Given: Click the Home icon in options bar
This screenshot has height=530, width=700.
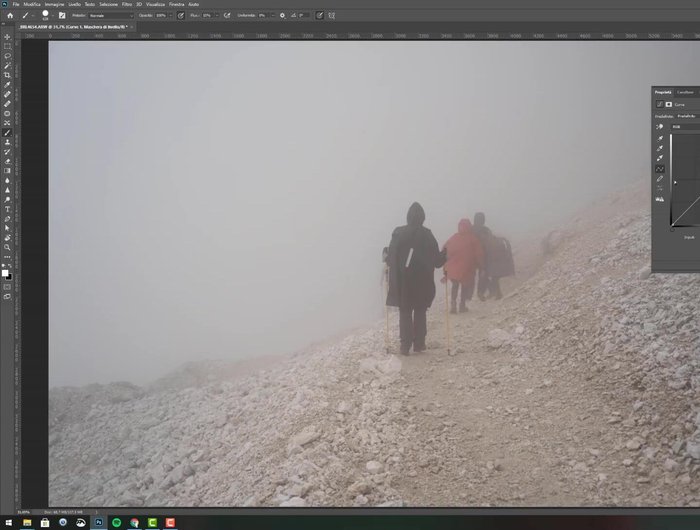Looking at the screenshot, I should [x=9, y=16].
